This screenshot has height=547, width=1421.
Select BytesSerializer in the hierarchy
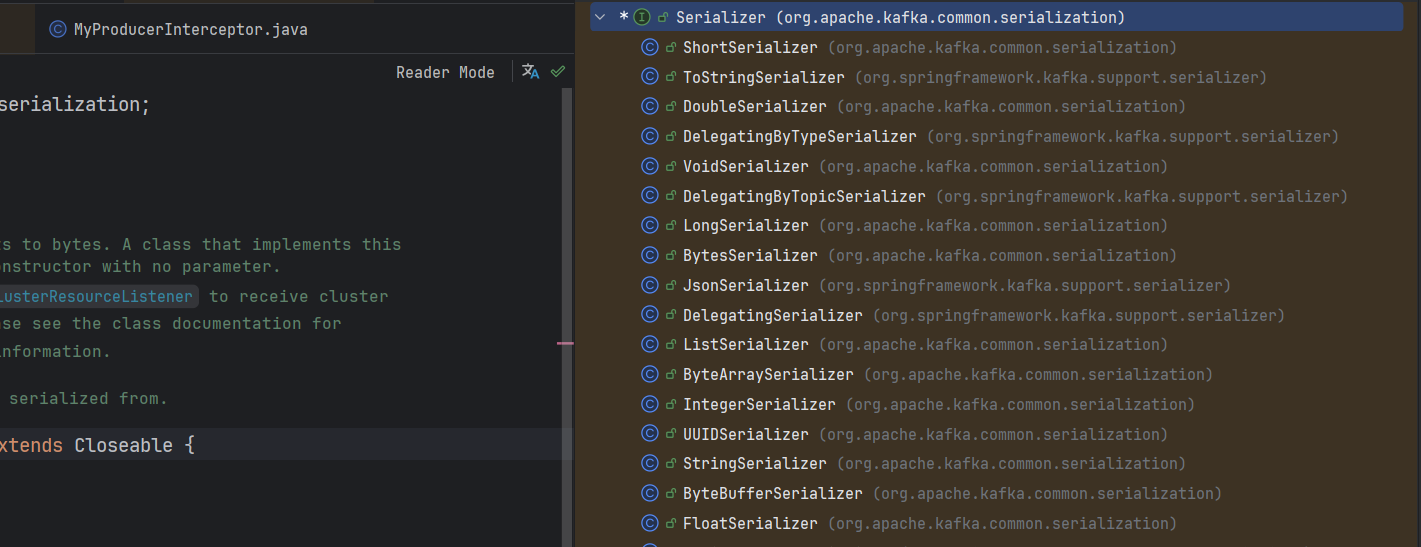point(750,255)
